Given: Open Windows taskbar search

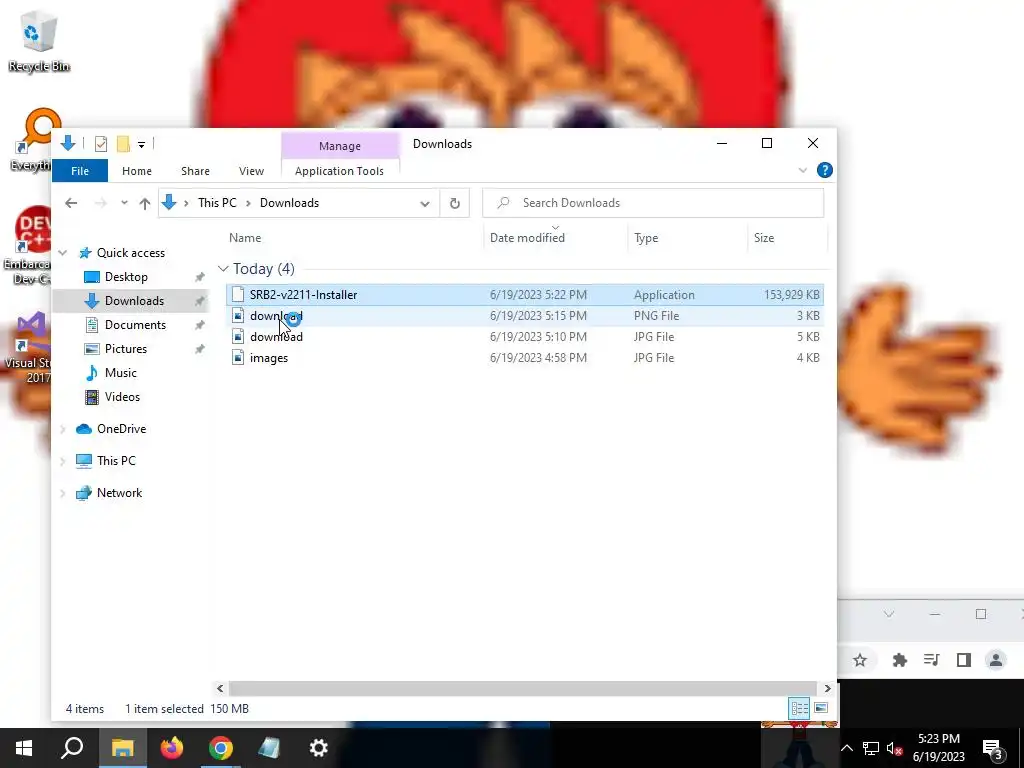Looking at the screenshot, I should [x=72, y=748].
